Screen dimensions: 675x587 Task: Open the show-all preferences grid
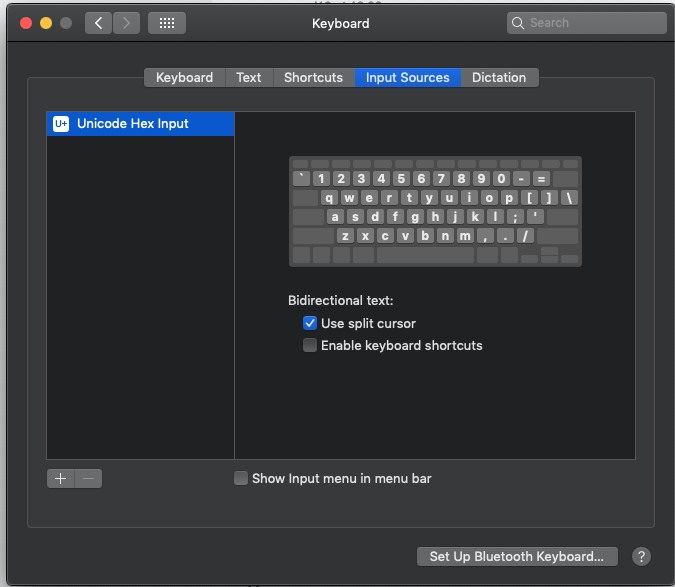[166, 22]
